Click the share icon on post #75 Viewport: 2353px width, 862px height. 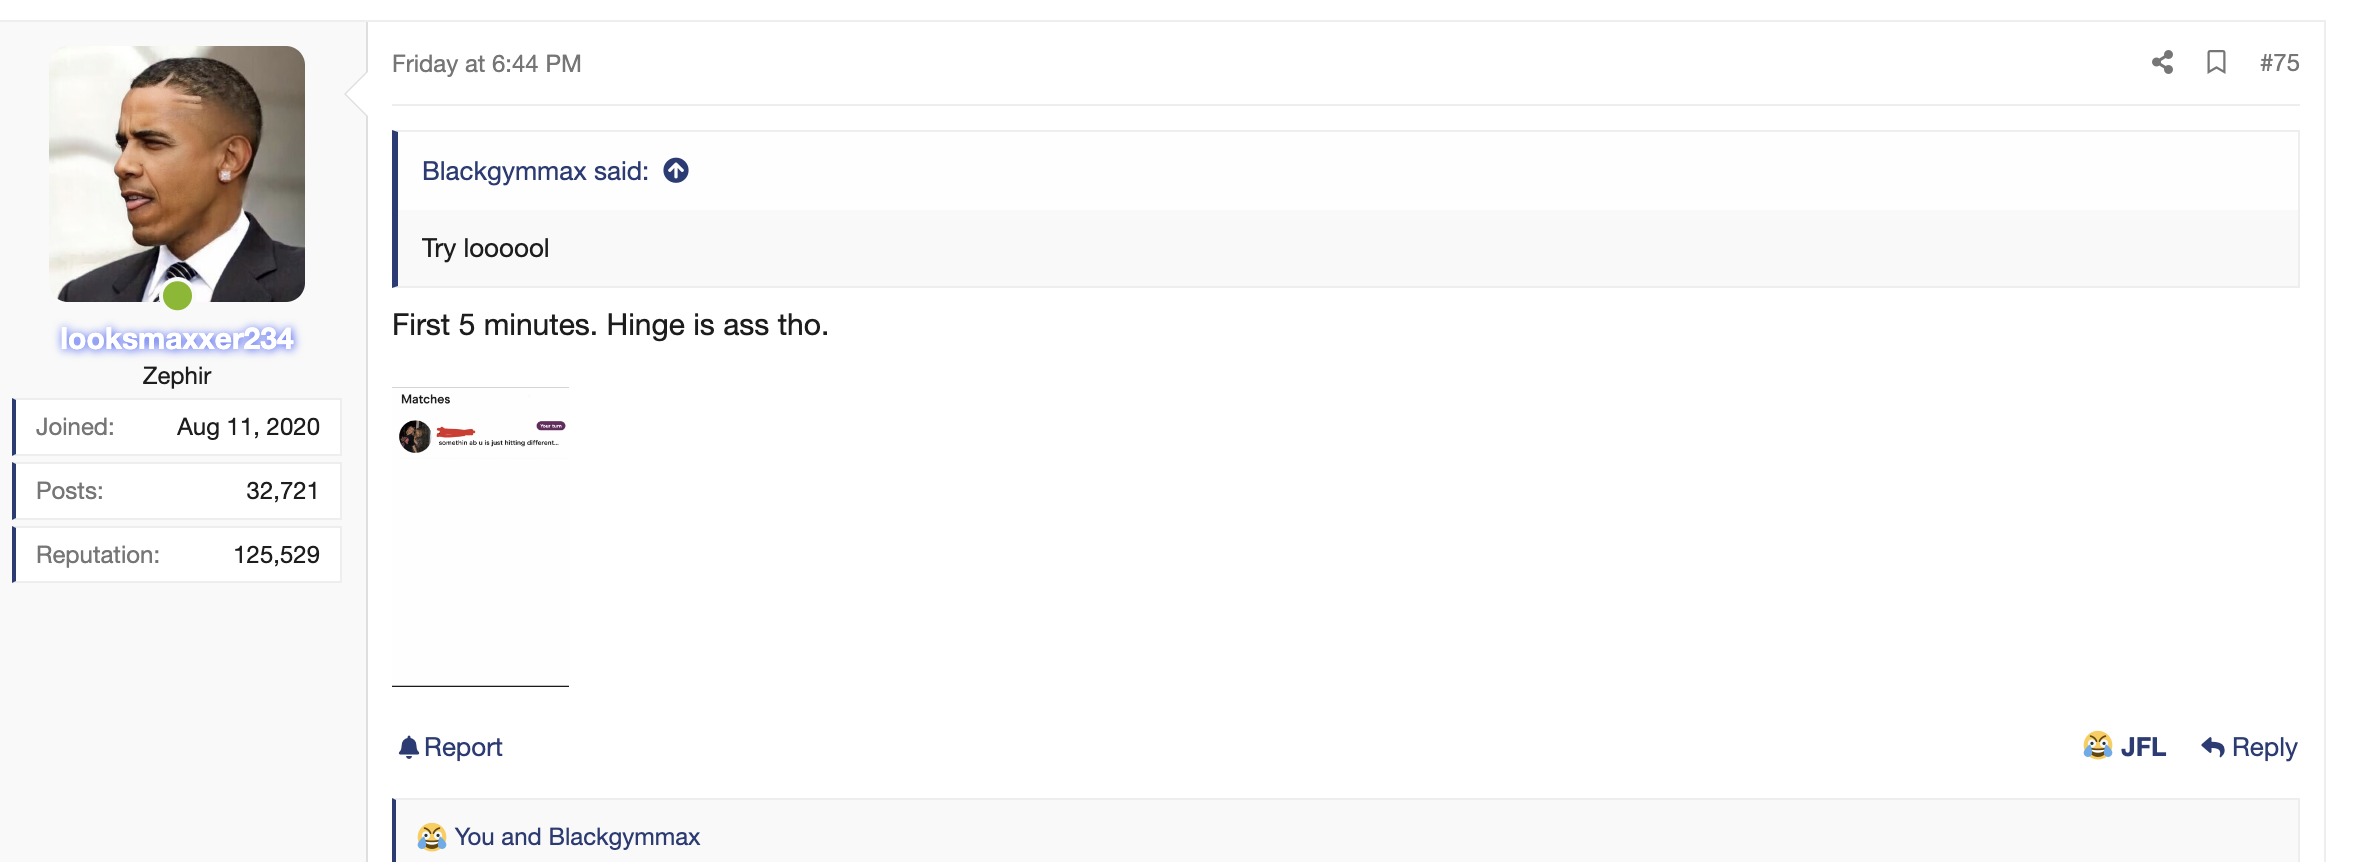tap(2162, 63)
